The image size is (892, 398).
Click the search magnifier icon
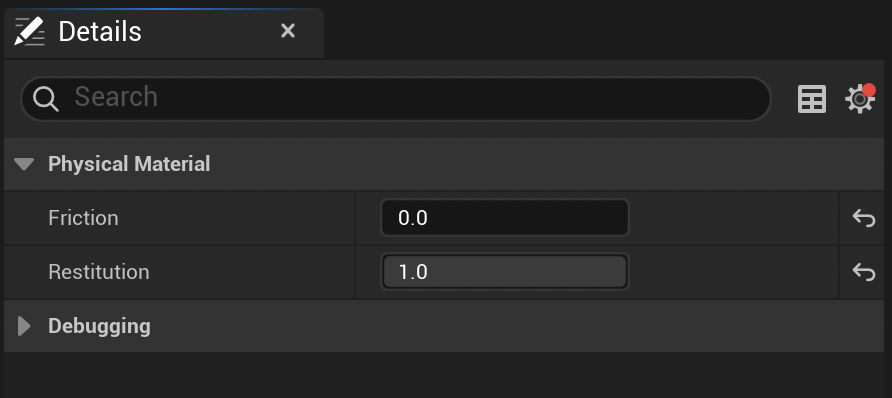[46, 99]
